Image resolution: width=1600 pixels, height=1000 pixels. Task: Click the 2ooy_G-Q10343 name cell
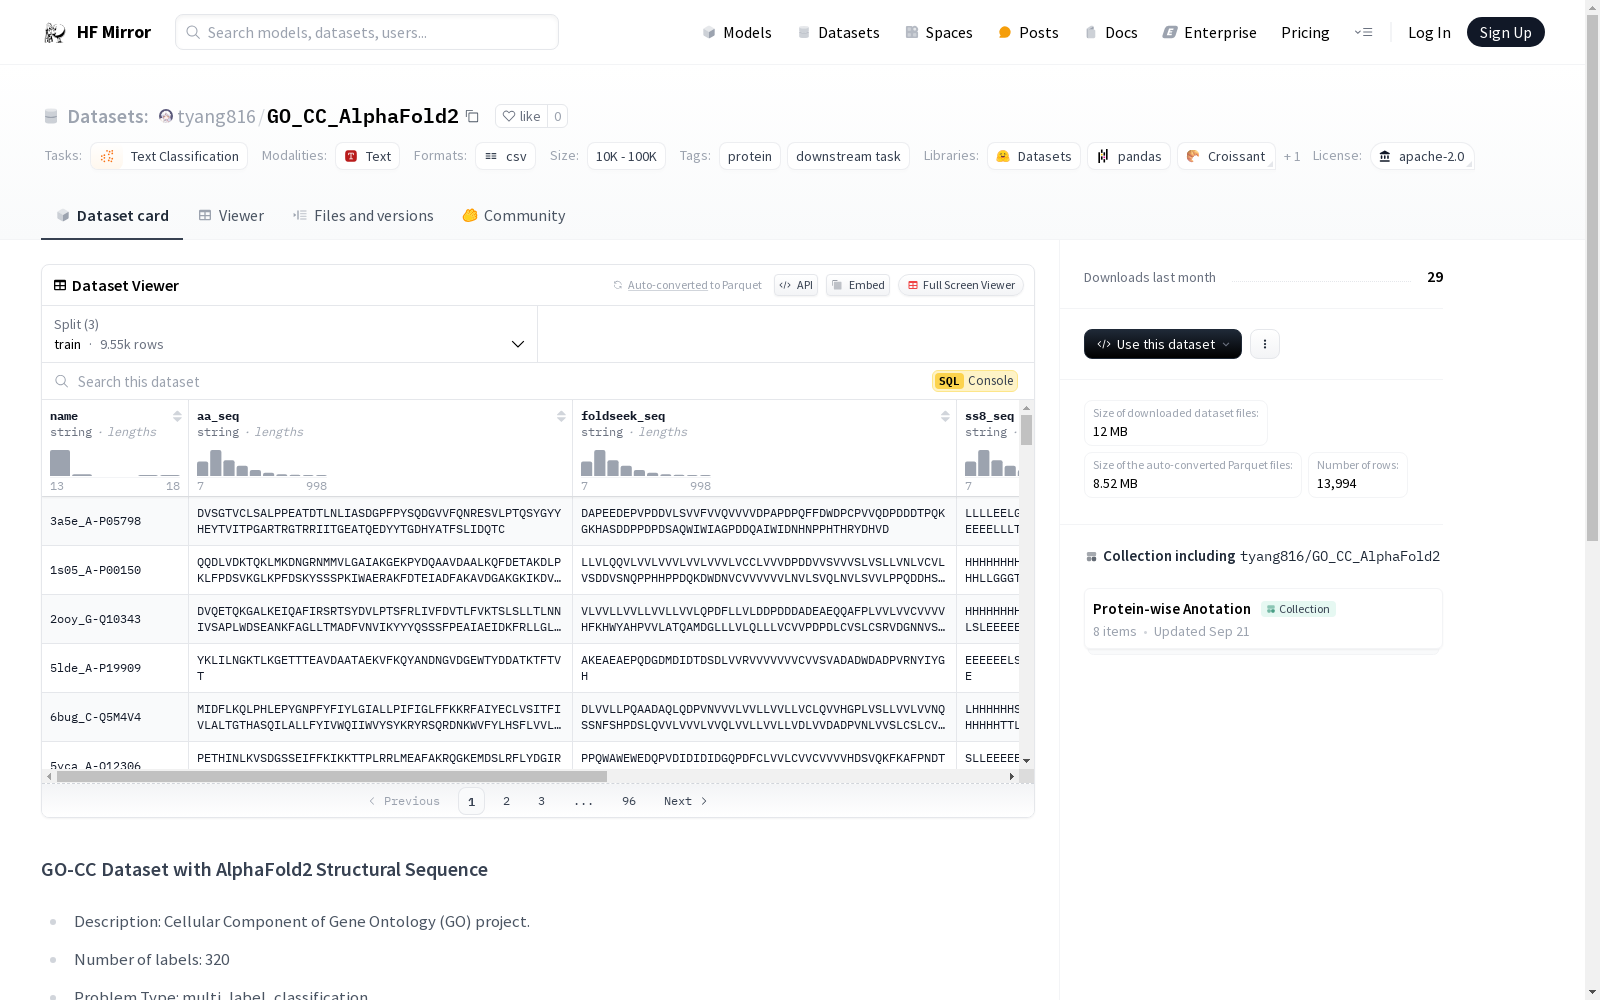point(115,619)
